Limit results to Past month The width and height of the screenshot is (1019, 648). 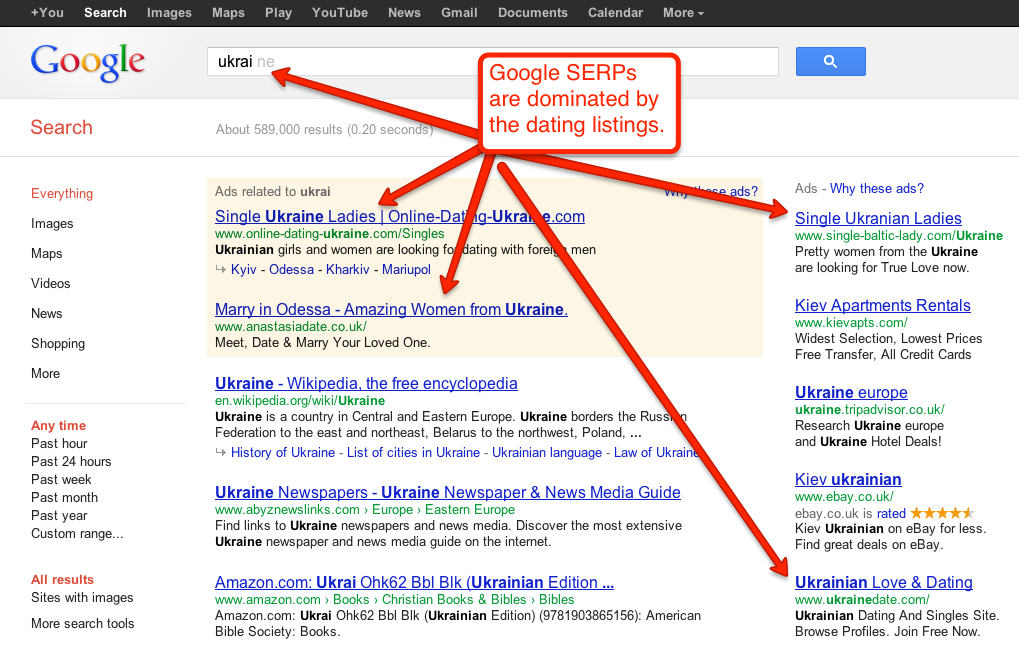(x=64, y=497)
